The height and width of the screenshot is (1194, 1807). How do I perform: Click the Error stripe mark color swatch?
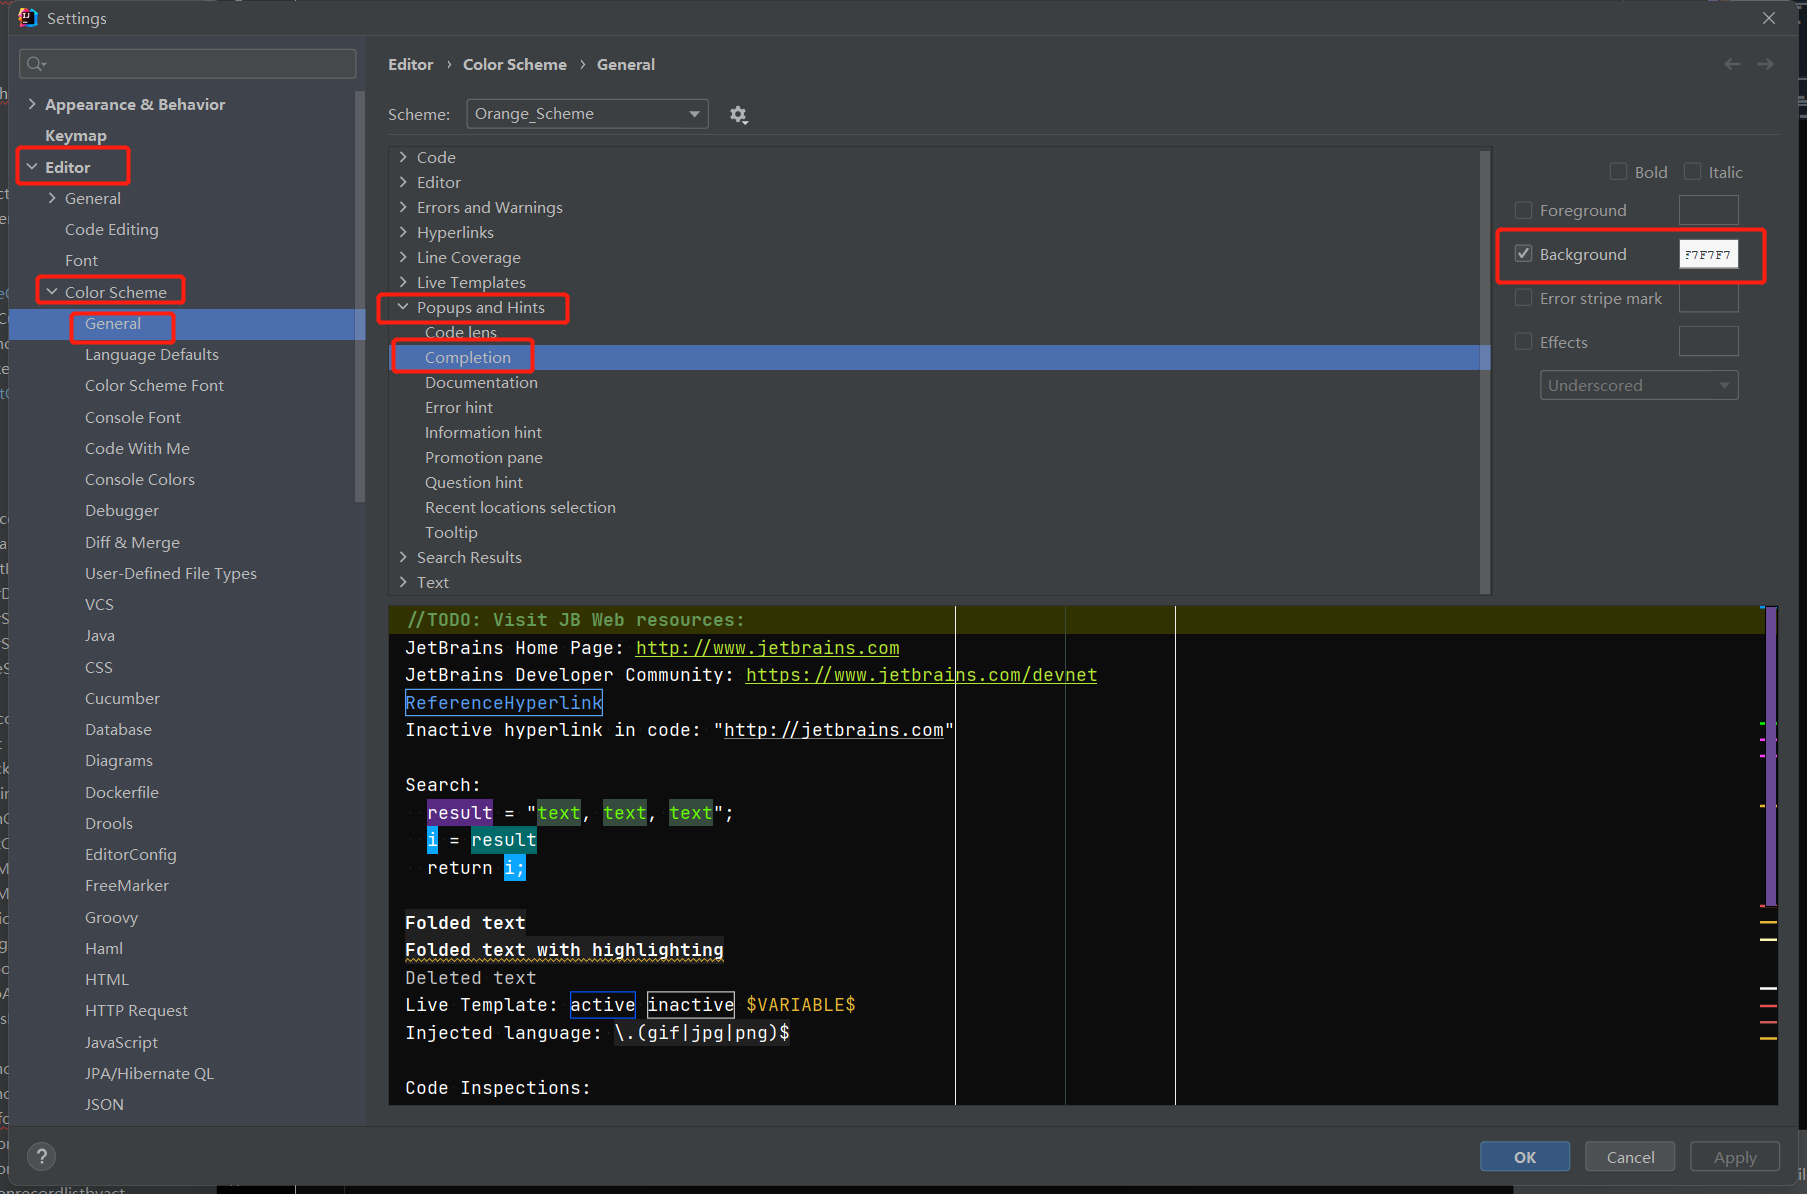pos(1708,298)
